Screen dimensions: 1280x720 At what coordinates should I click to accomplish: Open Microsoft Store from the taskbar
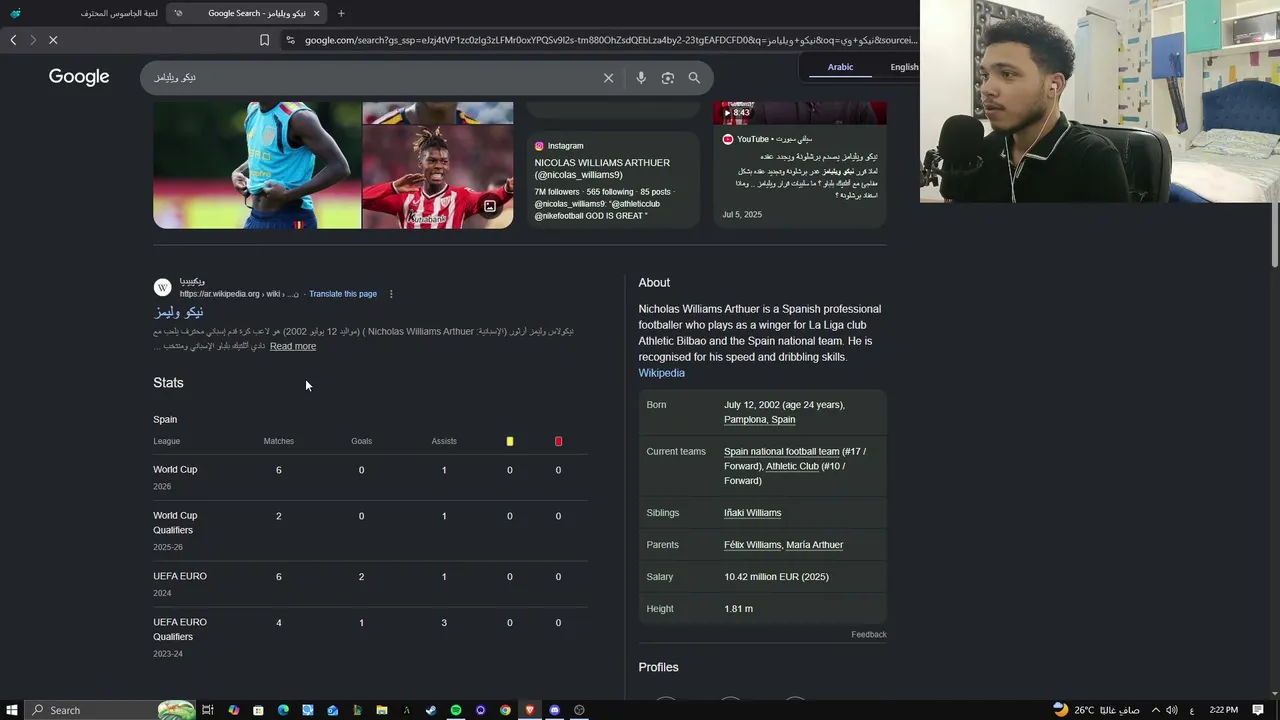pyautogui.click(x=258, y=710)
